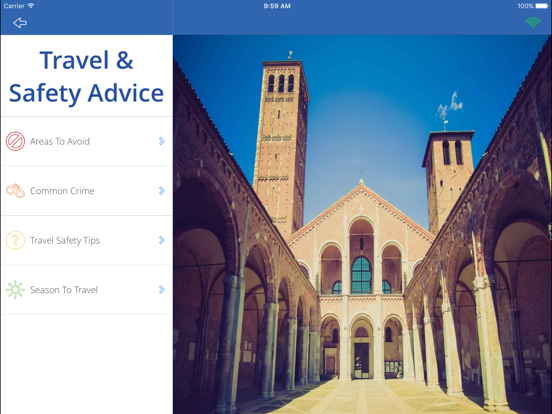This screenshot has width=552, height=414.
Task: Click the red Areas To Avoid prohibition icon
Action: point(15,141)
